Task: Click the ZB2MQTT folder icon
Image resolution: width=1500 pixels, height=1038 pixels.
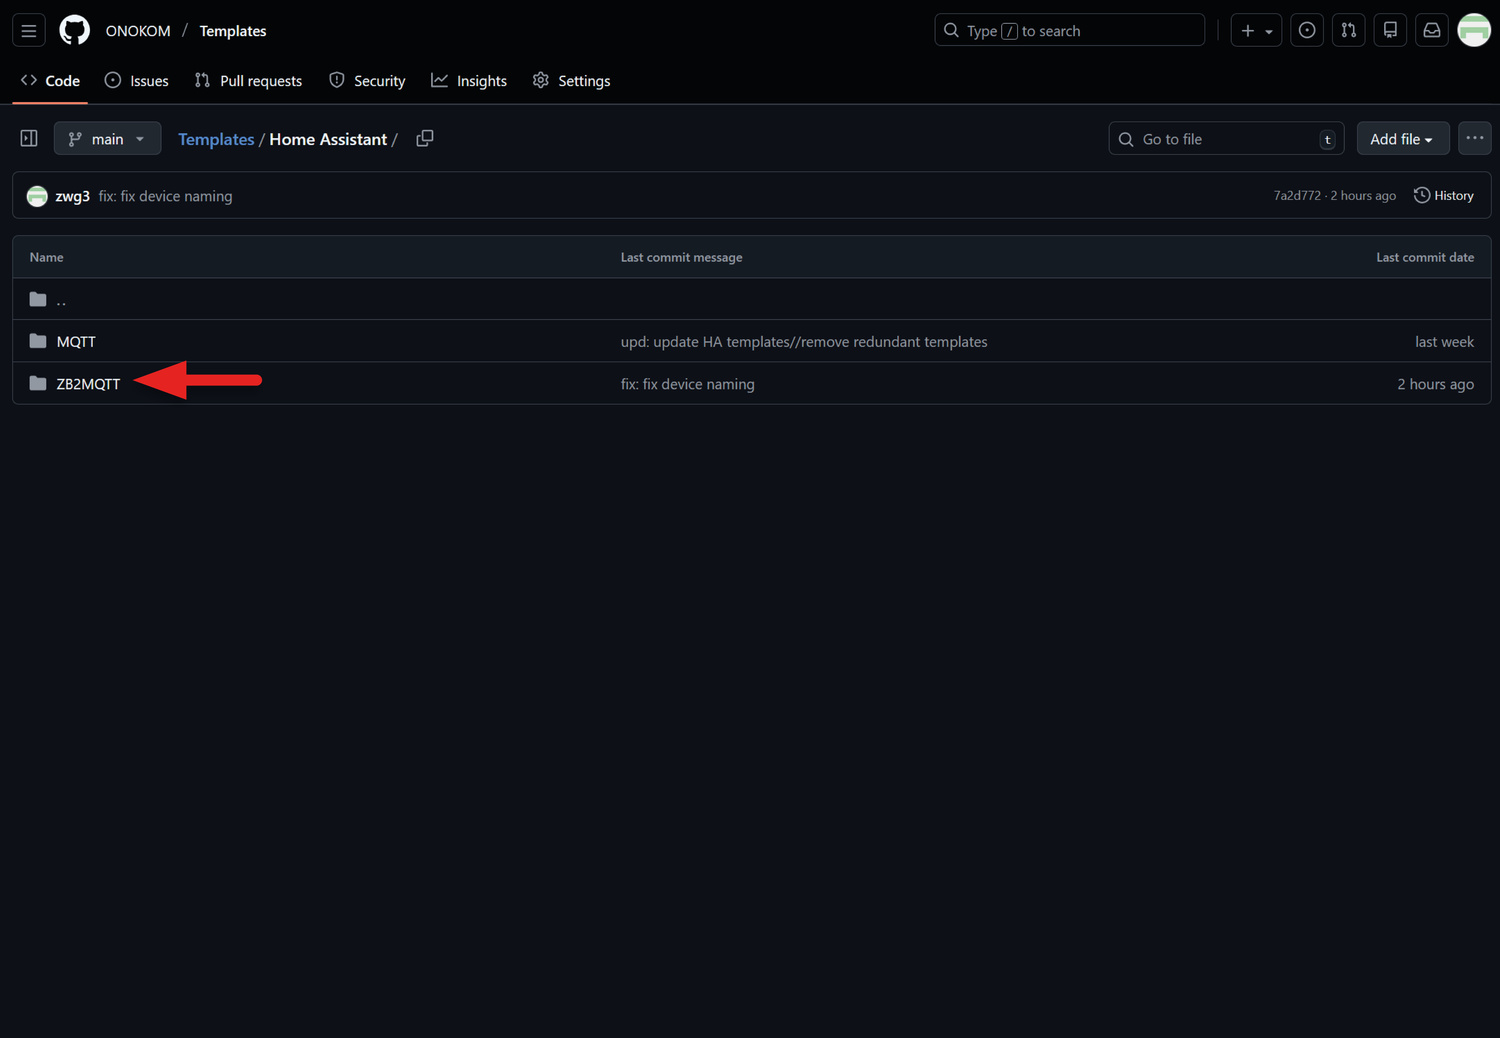Action: coord(38,383)
